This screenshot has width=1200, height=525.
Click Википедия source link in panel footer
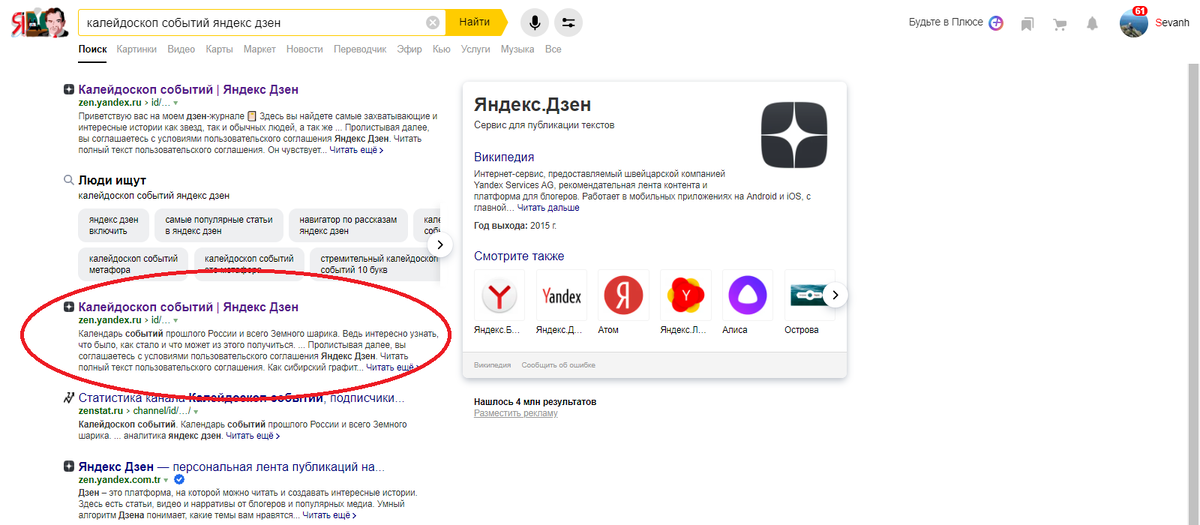tap(492, 365)
